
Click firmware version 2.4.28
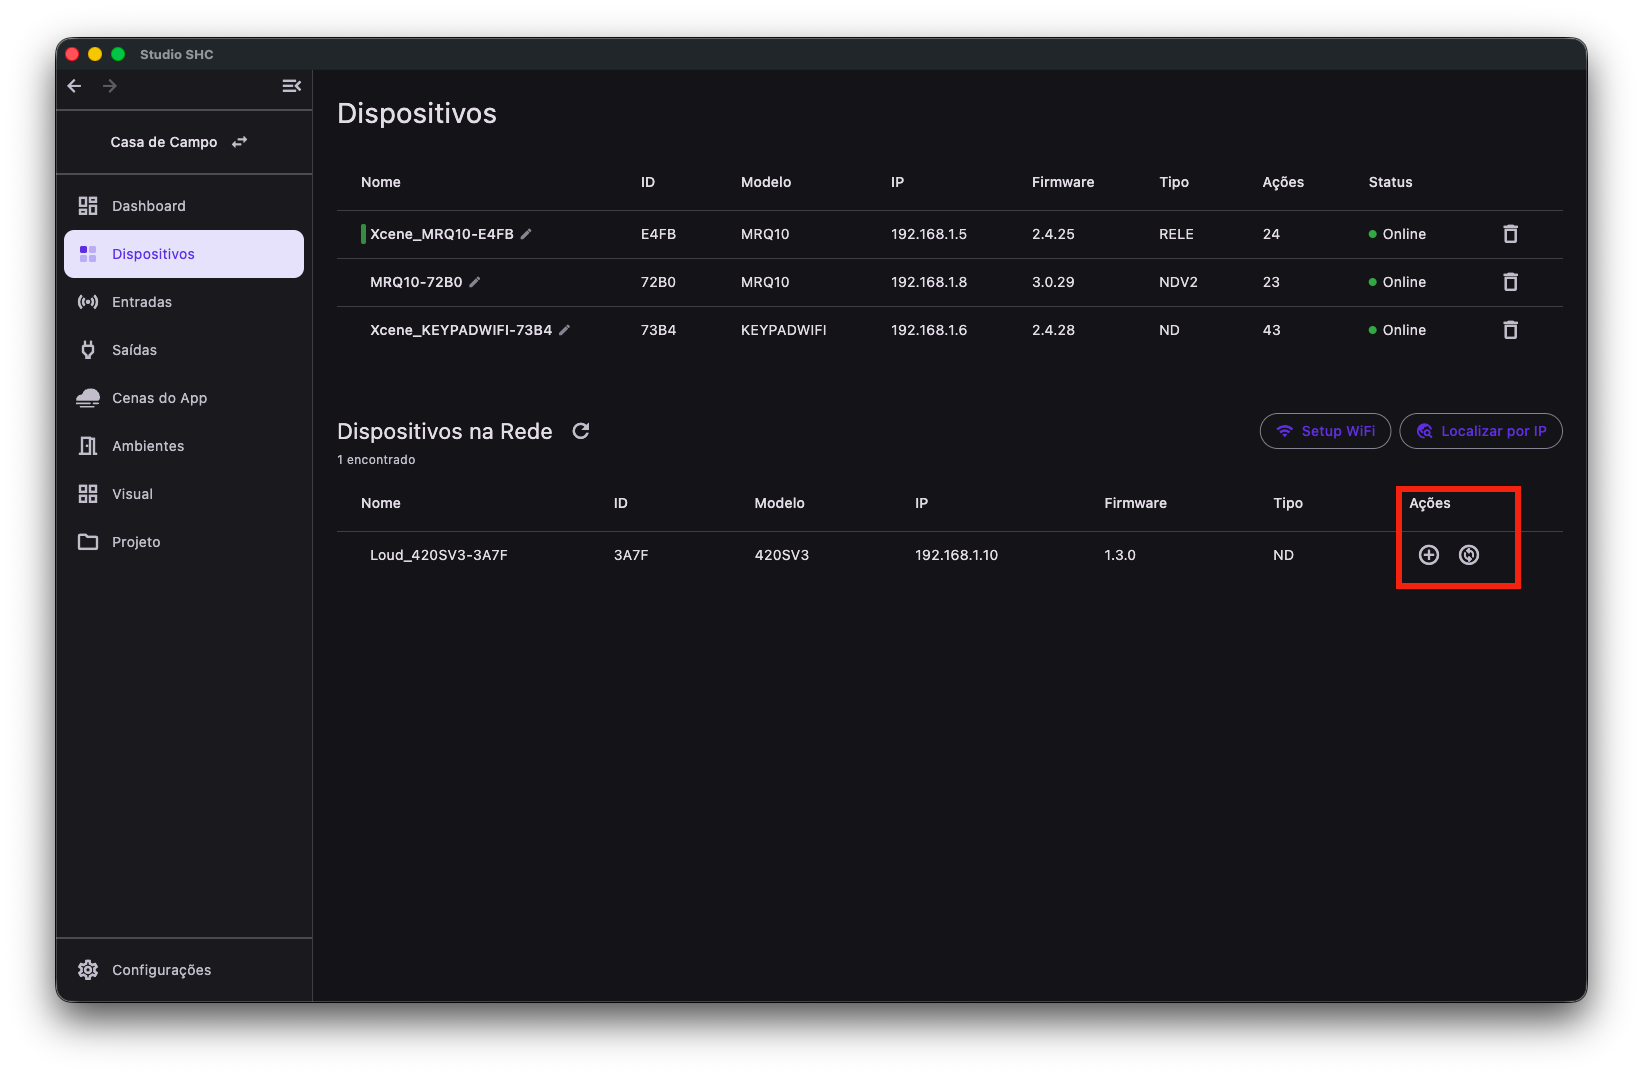coord(1053,330)
